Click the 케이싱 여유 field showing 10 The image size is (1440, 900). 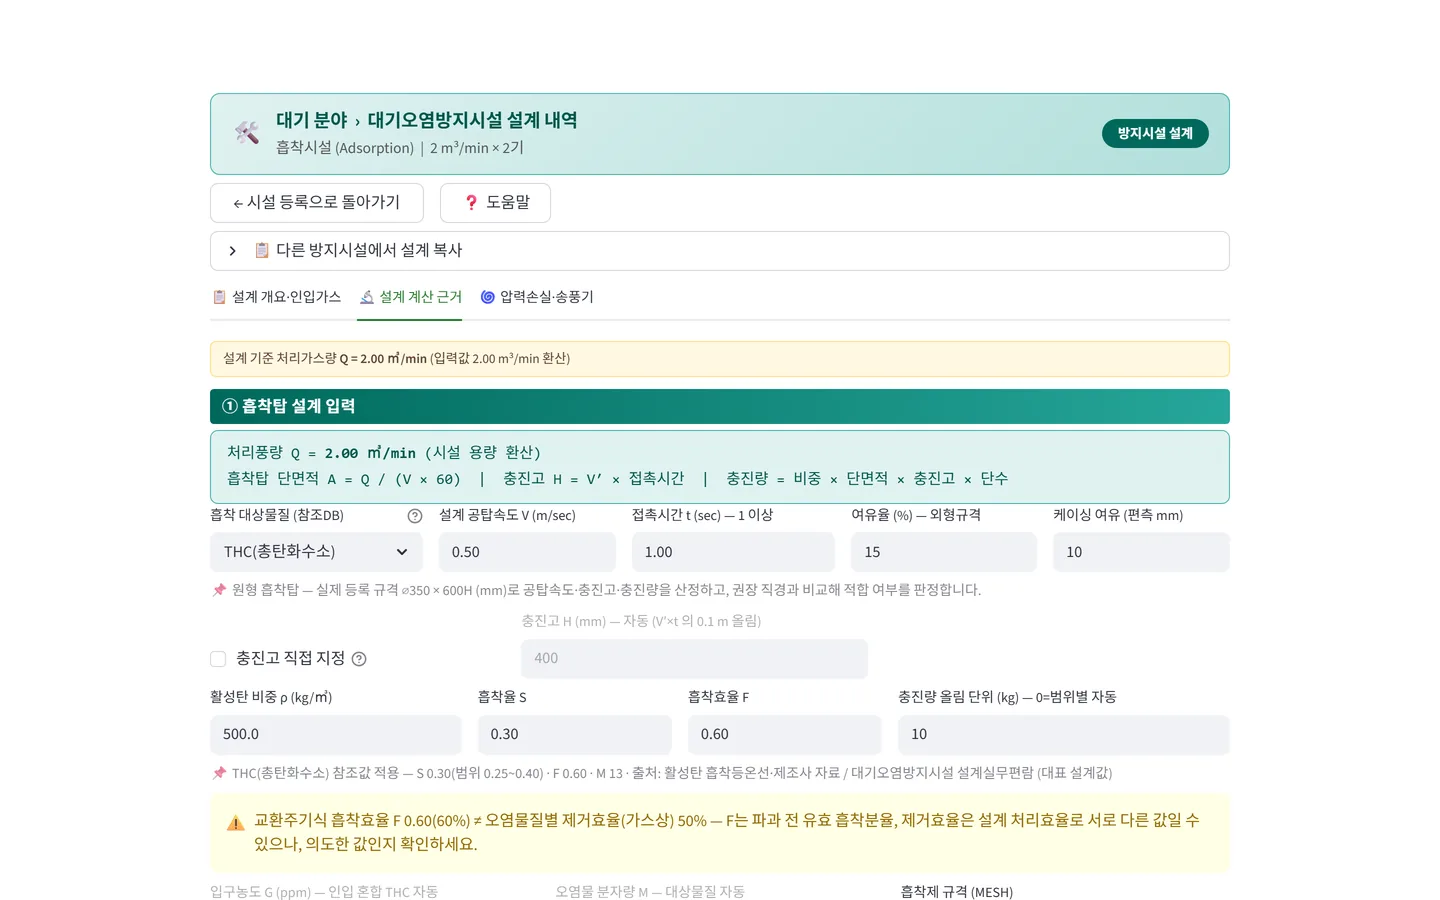[x=1141, y=552]
